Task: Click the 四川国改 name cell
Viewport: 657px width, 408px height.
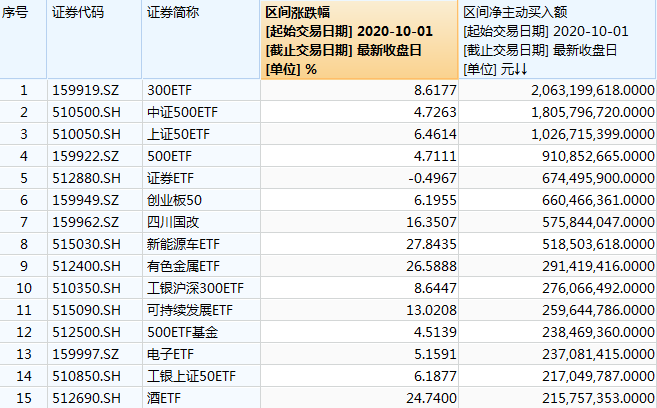Action: 173,222
